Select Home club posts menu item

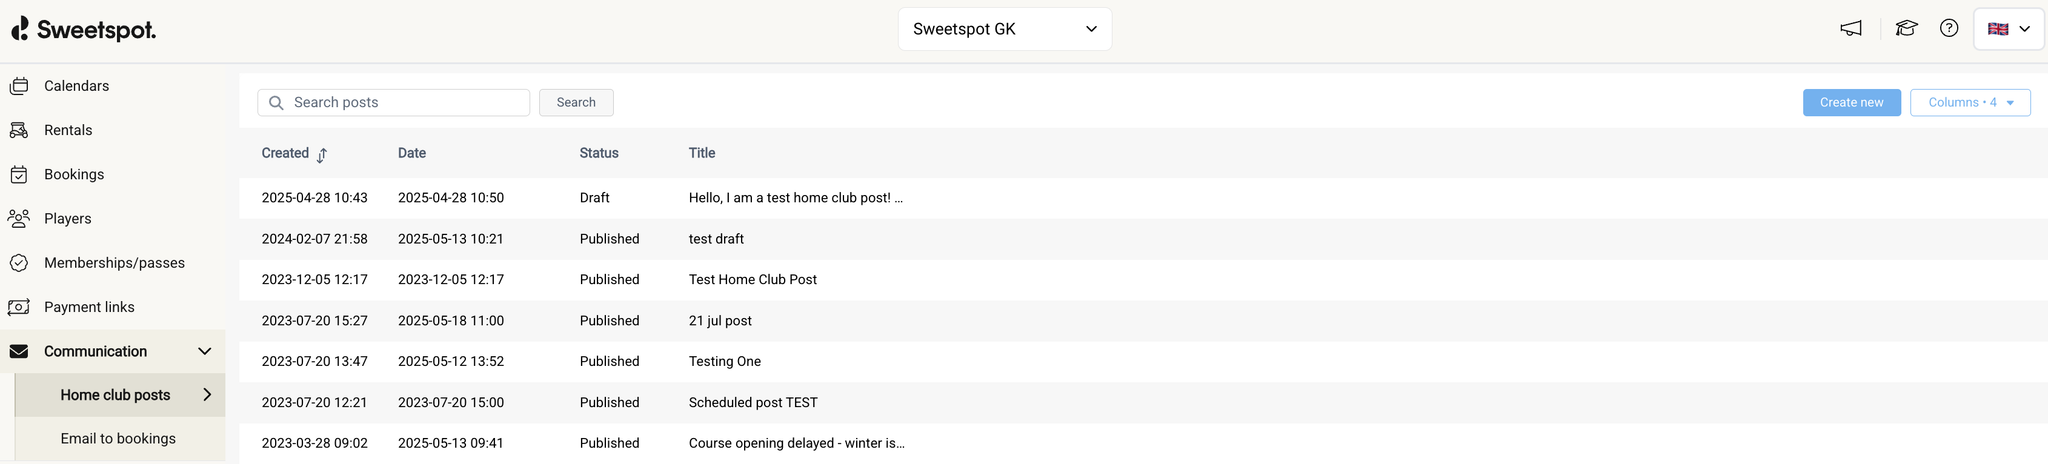click(x=115, y=395)
